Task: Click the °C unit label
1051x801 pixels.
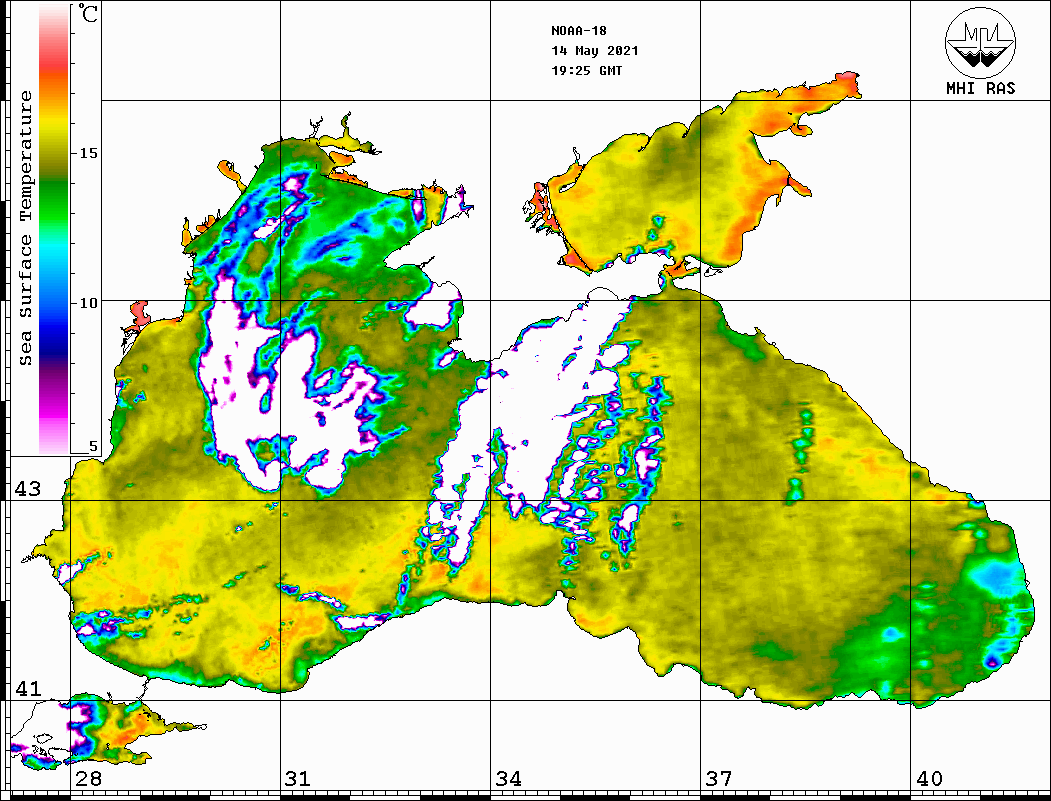Action: 88,13
